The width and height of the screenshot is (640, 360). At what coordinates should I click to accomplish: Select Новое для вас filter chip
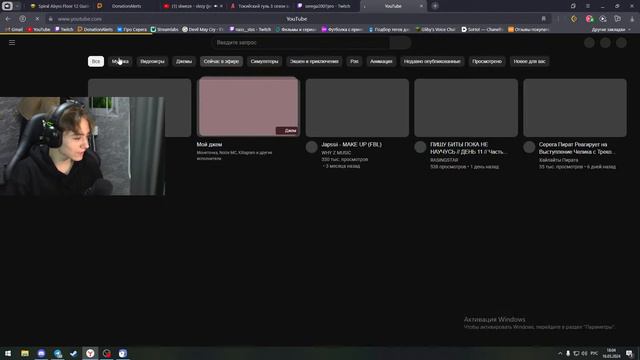529,61
